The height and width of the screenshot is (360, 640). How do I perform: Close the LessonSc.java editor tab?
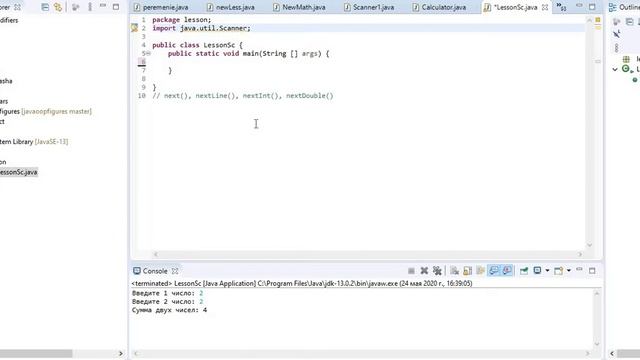(545, 7)
